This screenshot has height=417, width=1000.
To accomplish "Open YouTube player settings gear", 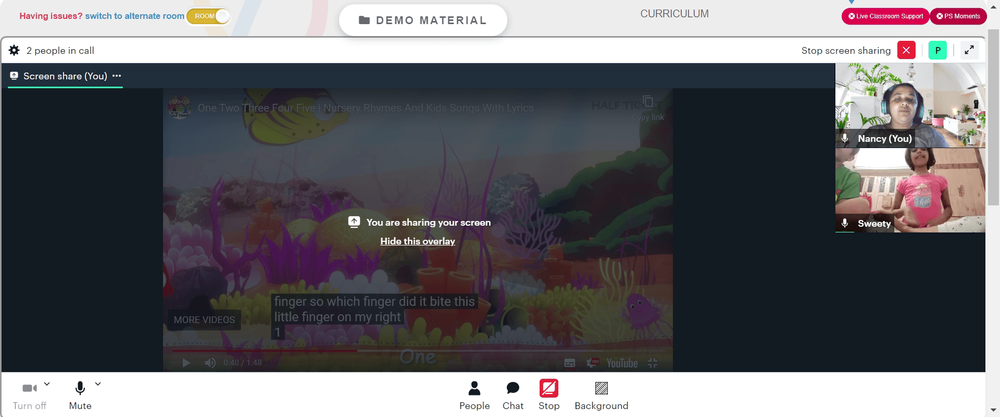I will point(592,363).
